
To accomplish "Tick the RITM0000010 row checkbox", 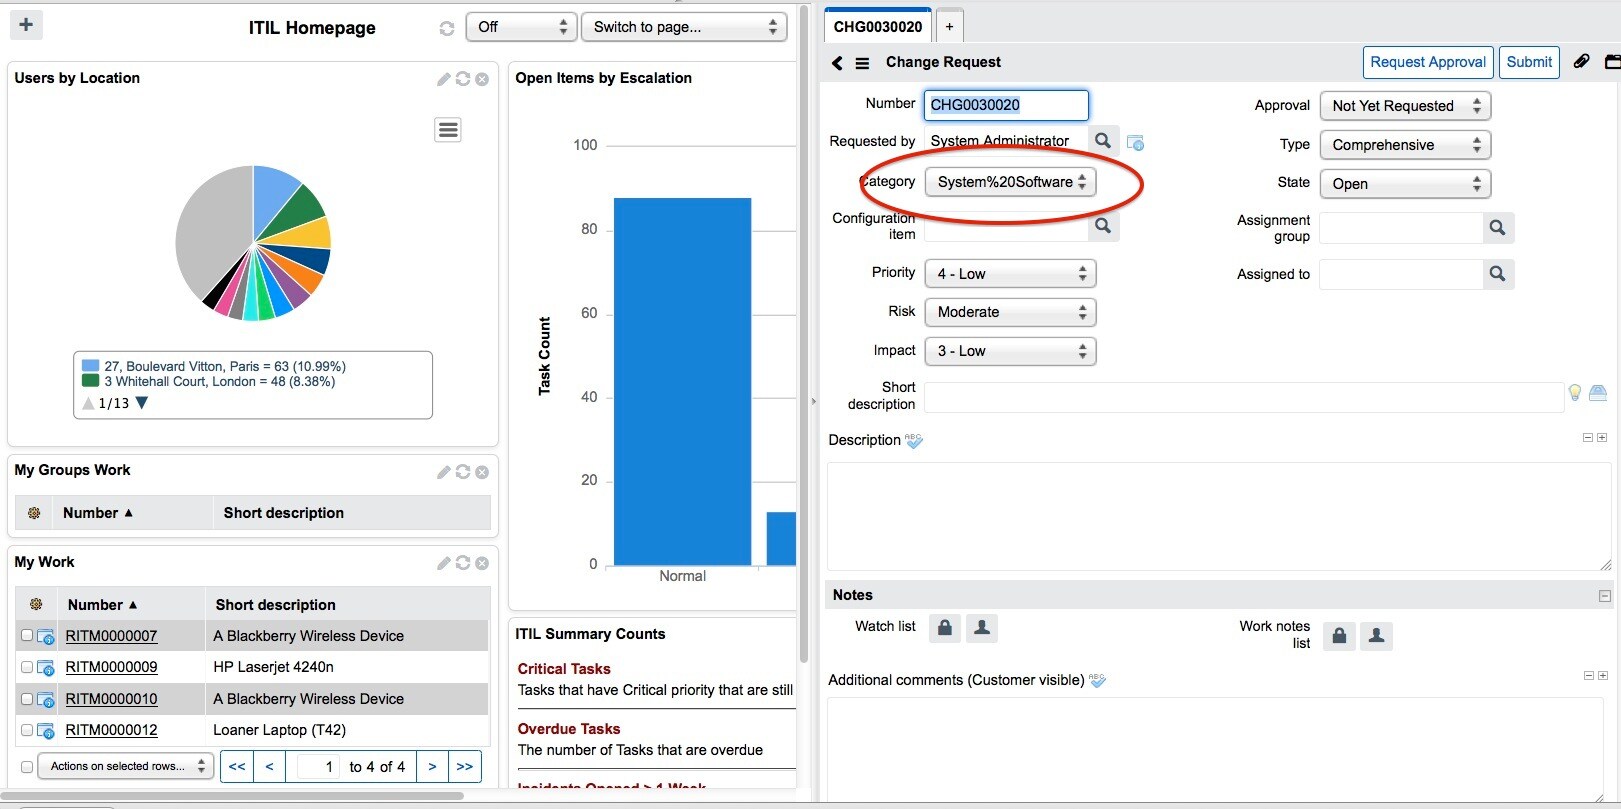I will pos(27,699).
